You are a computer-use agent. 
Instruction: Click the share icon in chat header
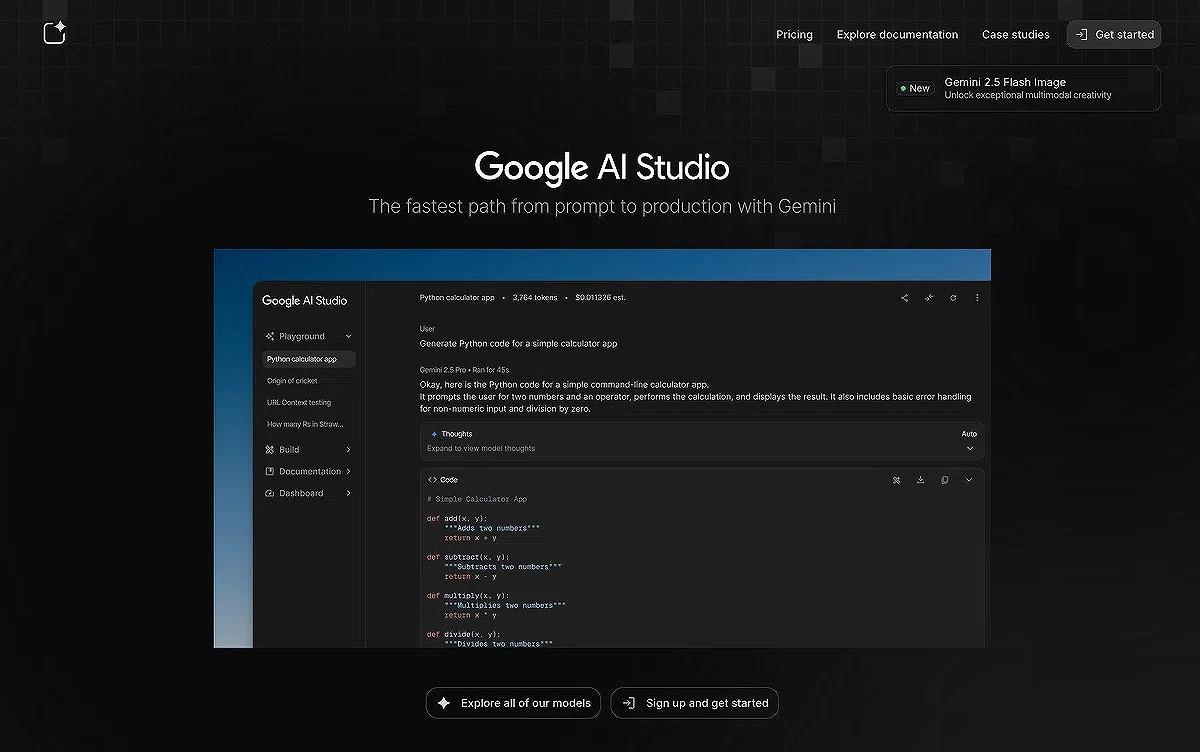(x=905, y=298)
